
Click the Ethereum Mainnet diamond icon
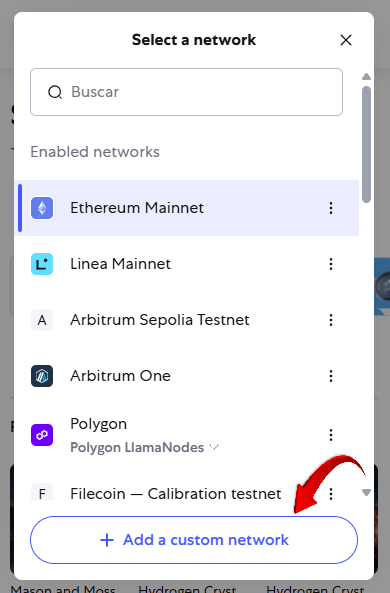tap(42, 208)
